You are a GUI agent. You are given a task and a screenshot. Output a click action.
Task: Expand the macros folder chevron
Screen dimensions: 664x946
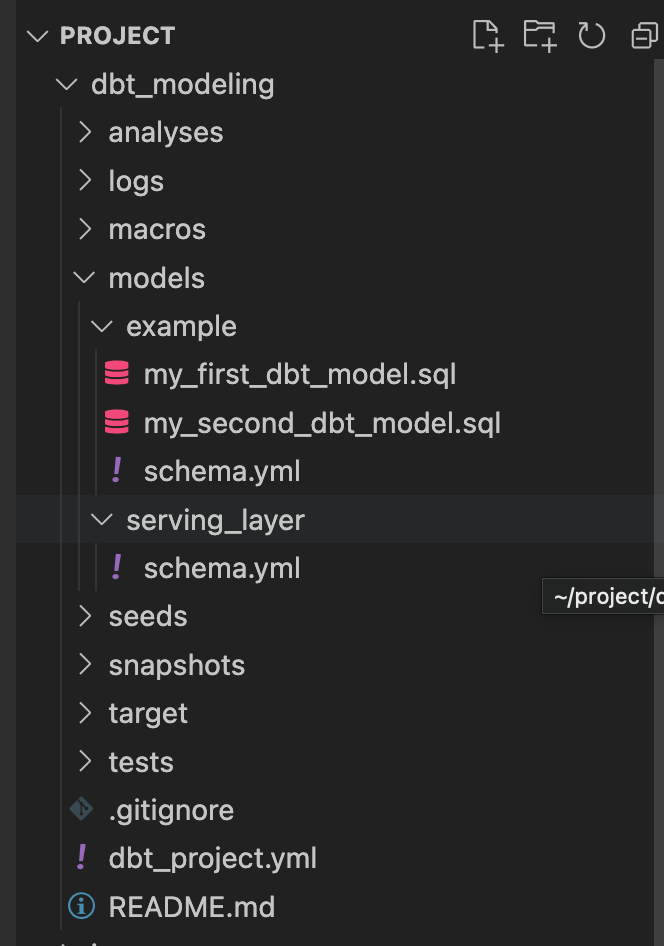[x=86, y=229]
